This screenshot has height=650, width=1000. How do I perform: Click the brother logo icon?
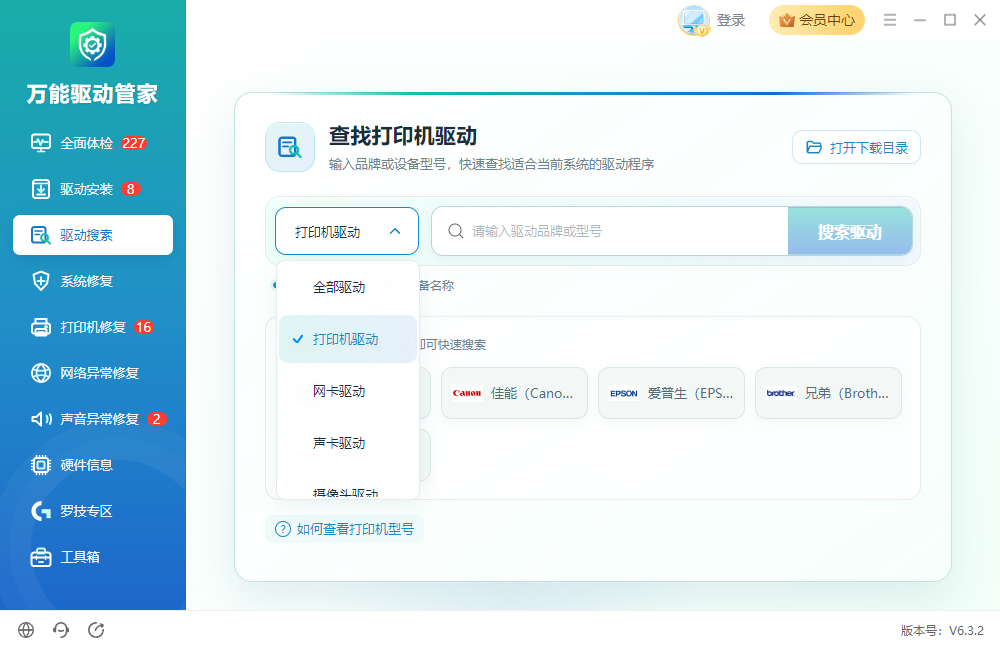pyautogui.click(x=780, y=393)
